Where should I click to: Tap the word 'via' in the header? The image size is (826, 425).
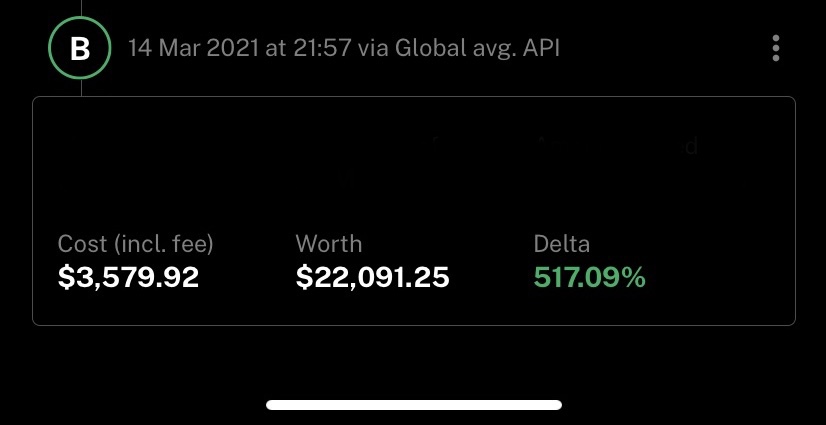(x=373, y=49)
